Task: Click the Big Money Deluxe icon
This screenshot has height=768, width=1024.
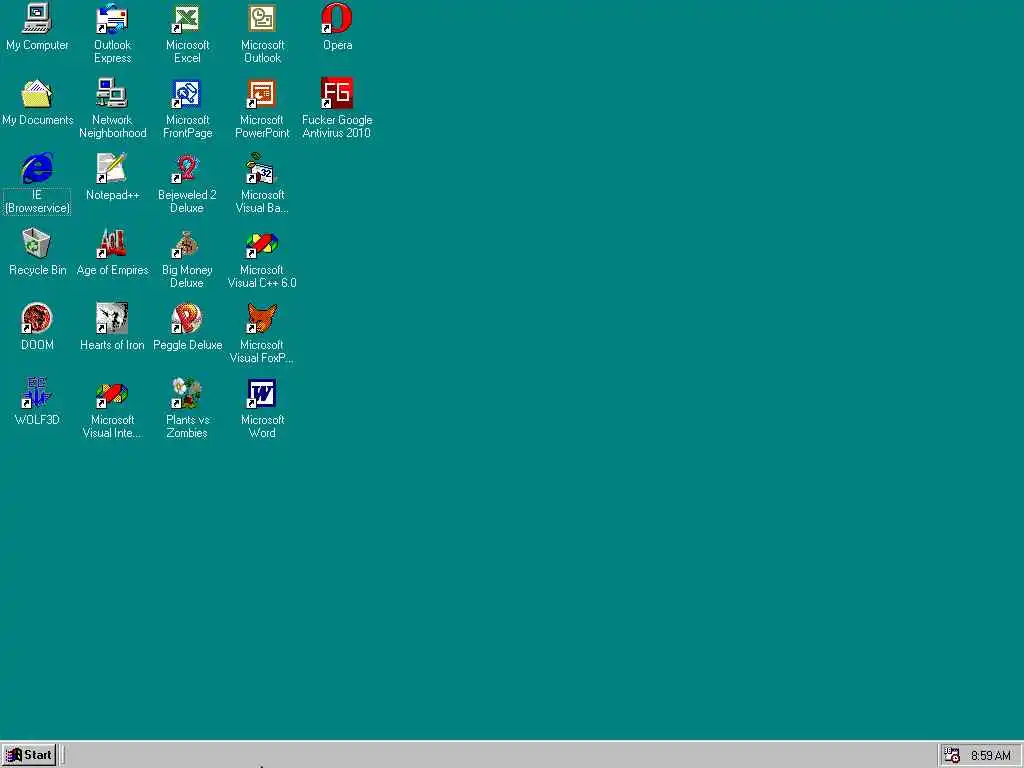Action: [x=187, y=244]
